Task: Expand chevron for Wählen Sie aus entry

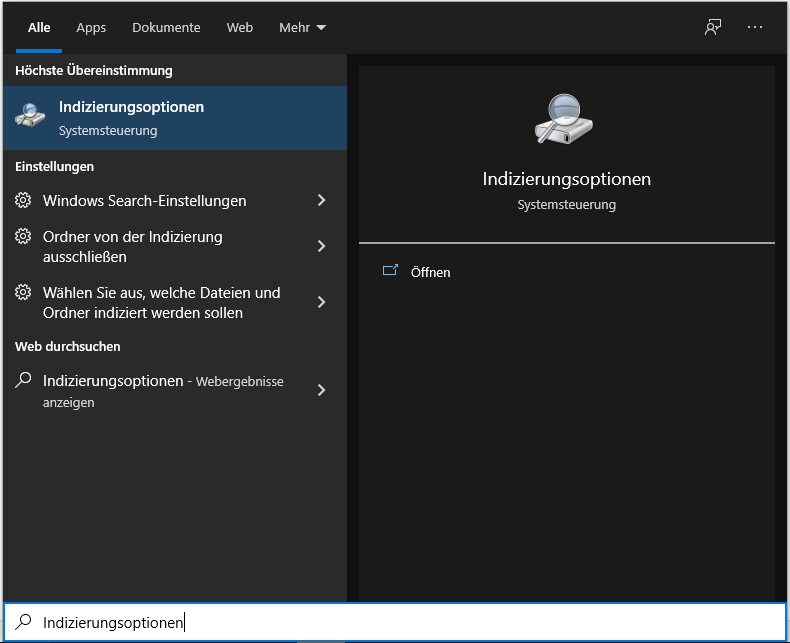Action: 321,302
